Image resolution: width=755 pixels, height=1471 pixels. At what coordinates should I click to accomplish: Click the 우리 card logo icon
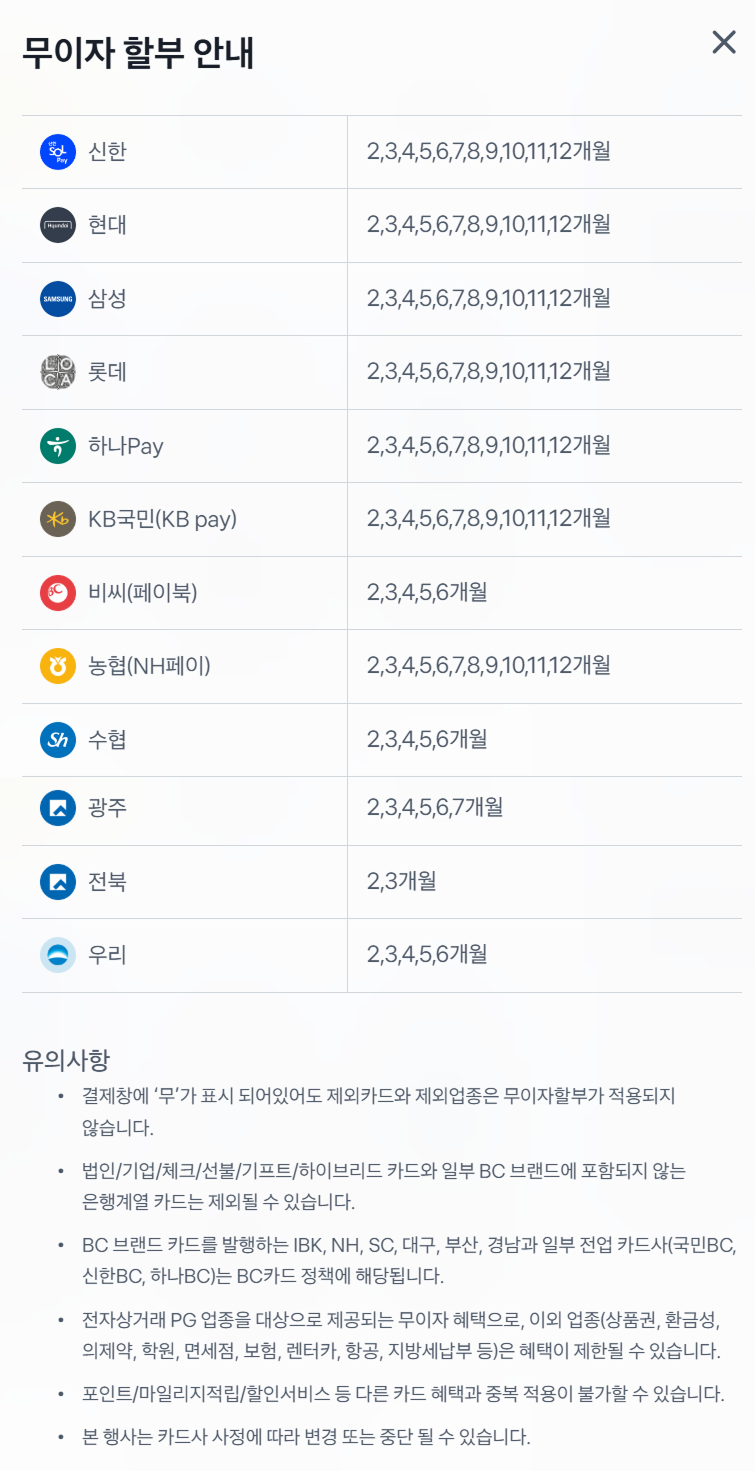coord(58,955)
